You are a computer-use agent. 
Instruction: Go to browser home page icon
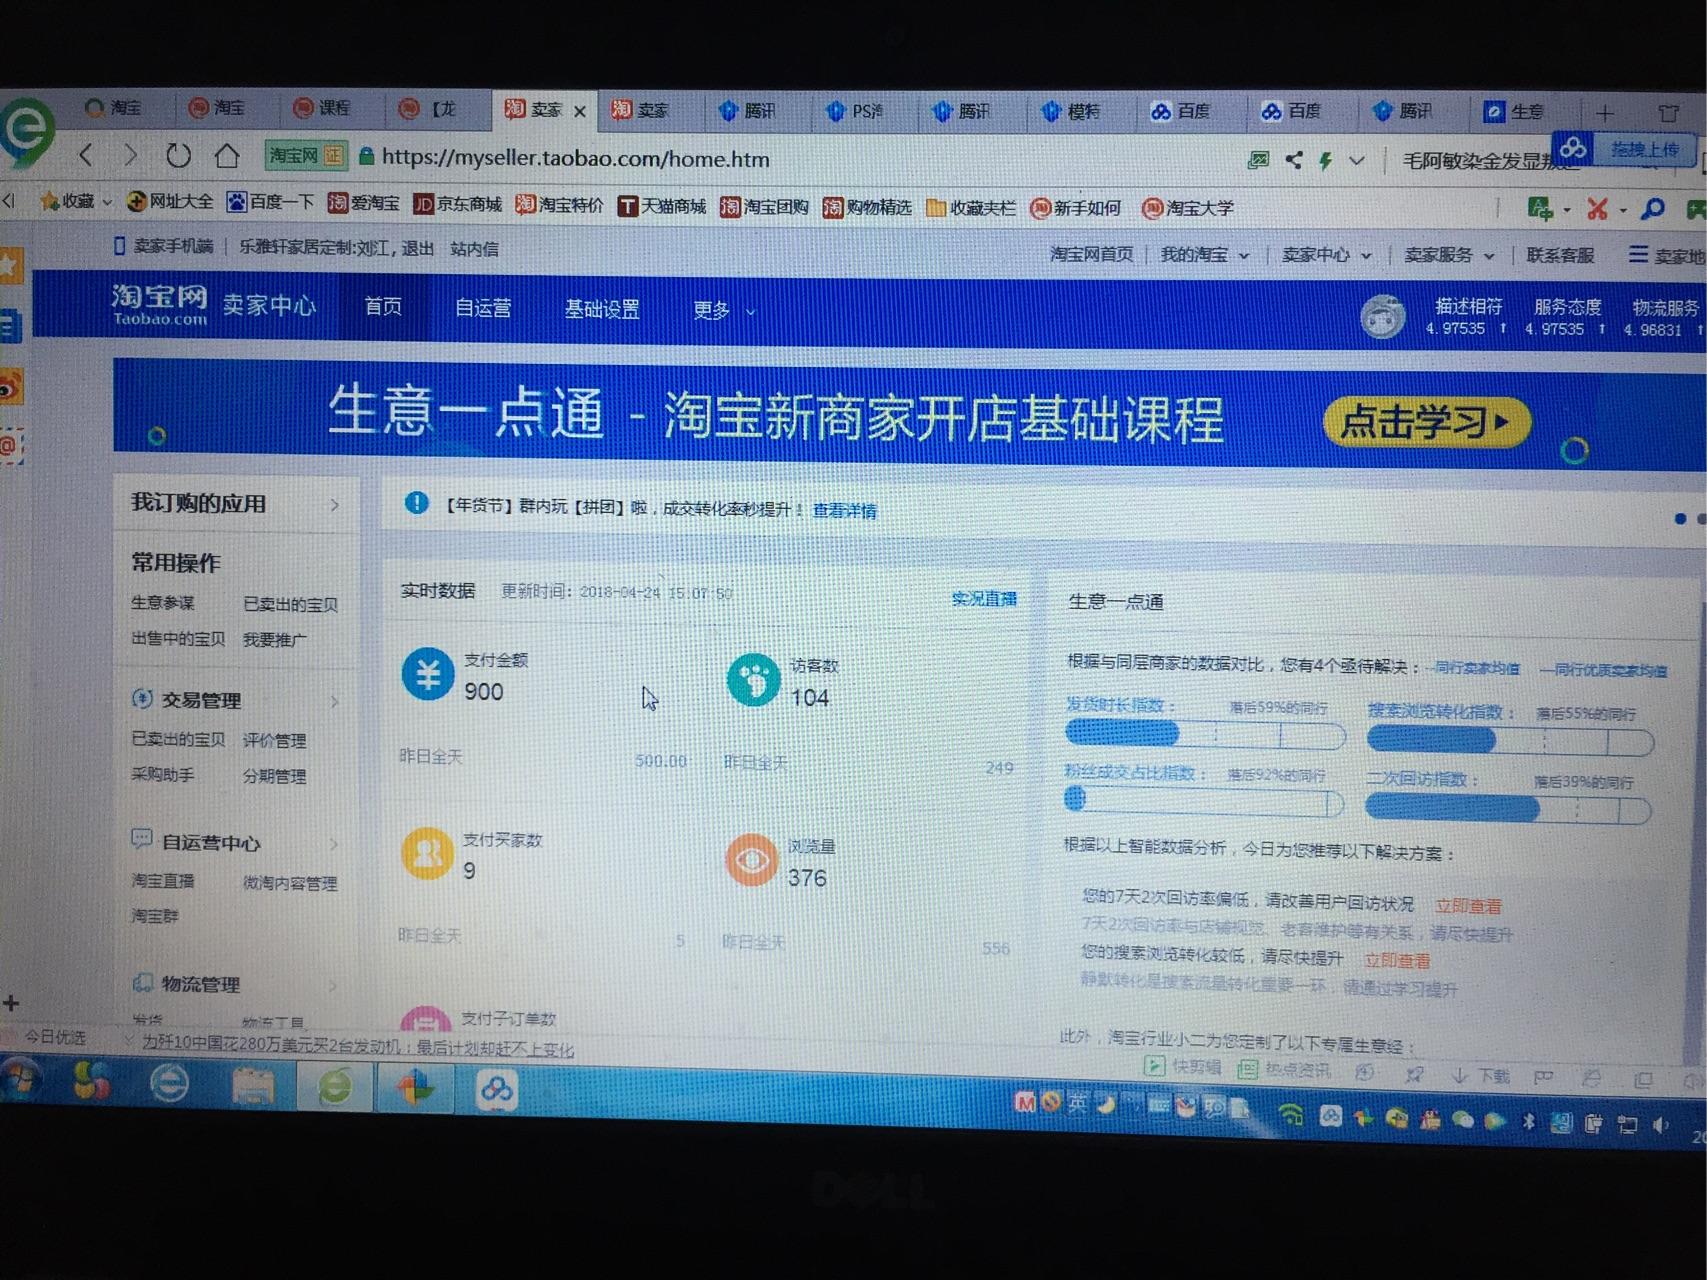(226, 155)
